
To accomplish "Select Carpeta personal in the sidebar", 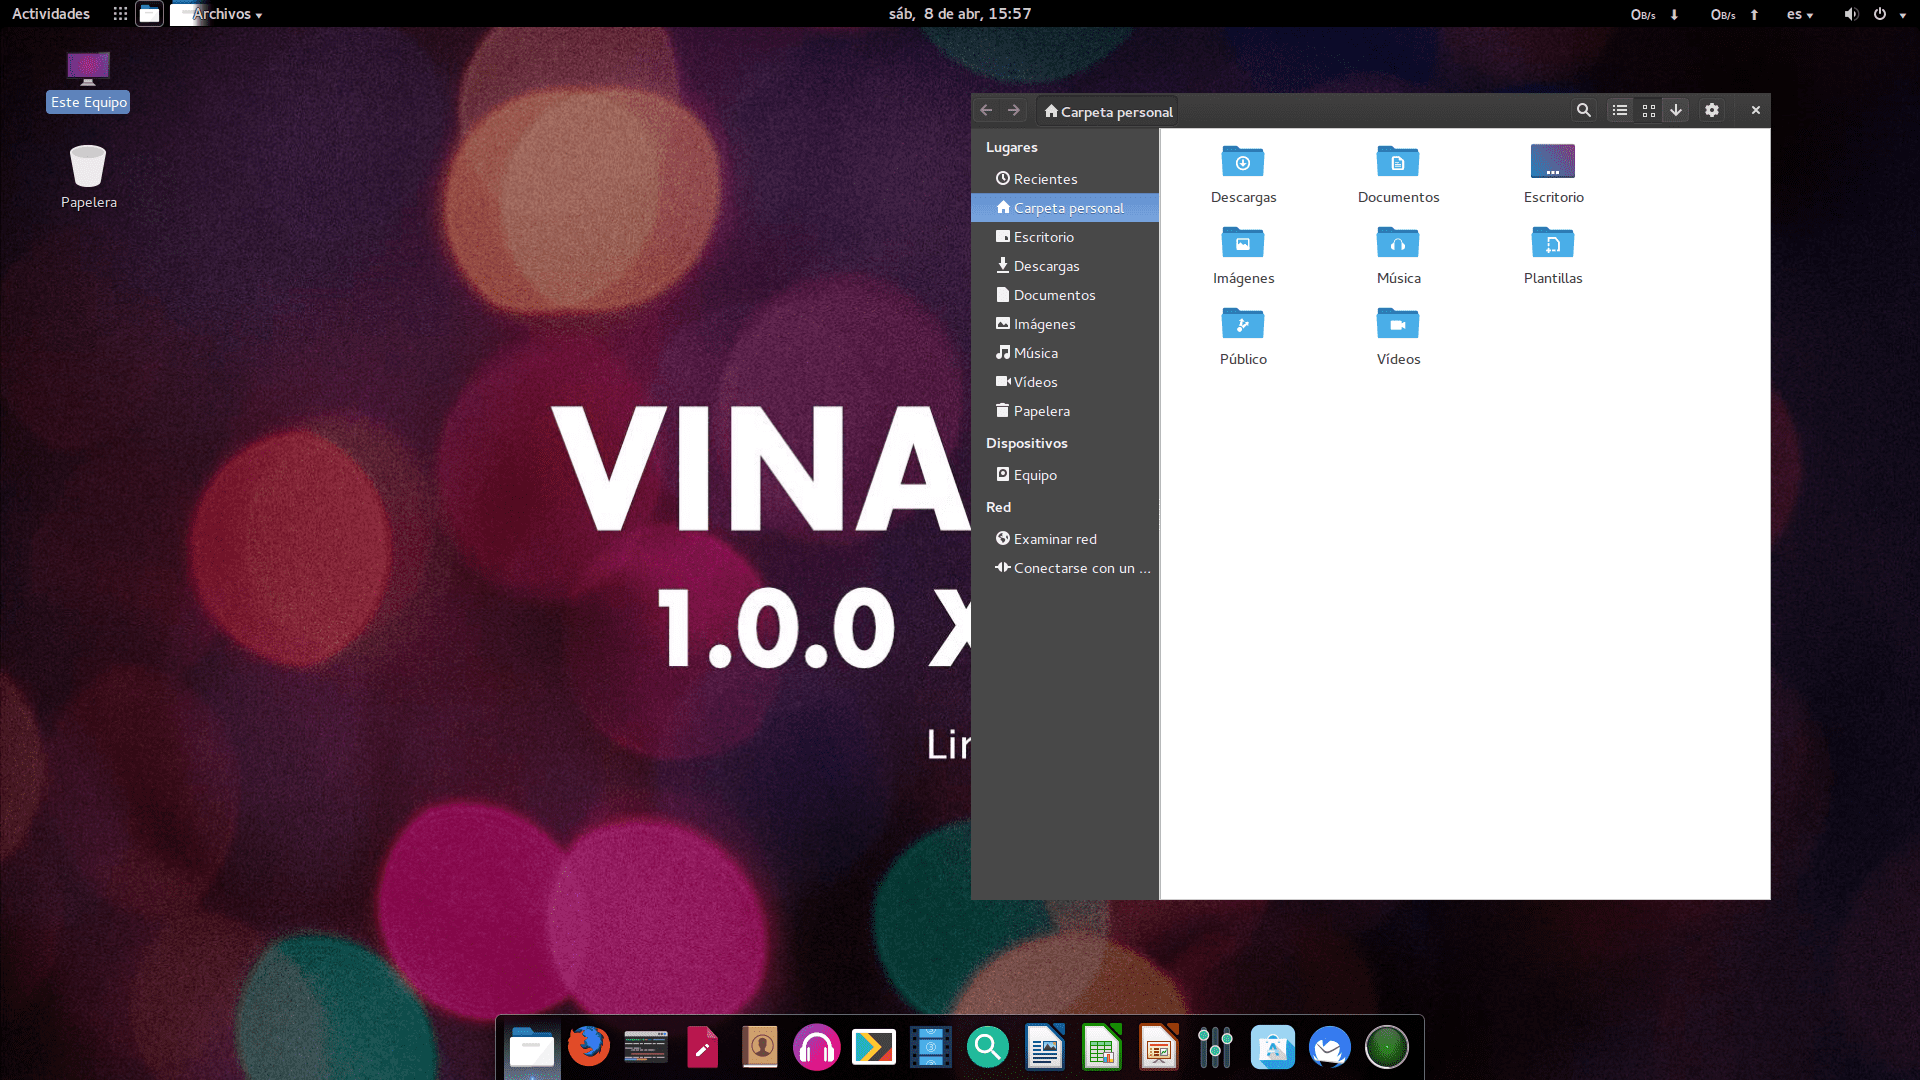I will pyautogui.click(x=1065, y=208).
